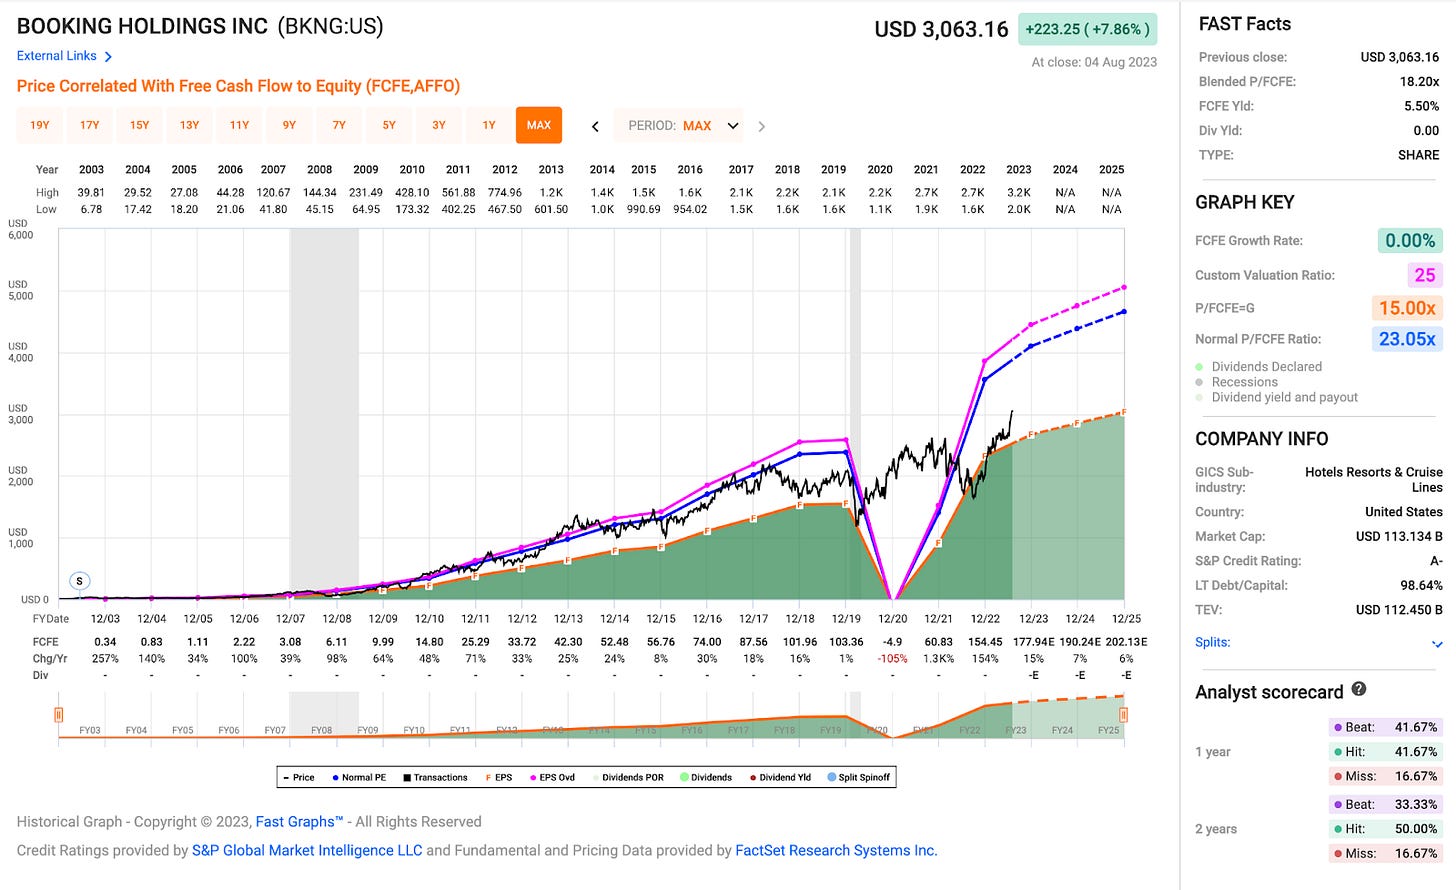
Task: Toggle Recessions in Graph Key
Action: 1237,382
